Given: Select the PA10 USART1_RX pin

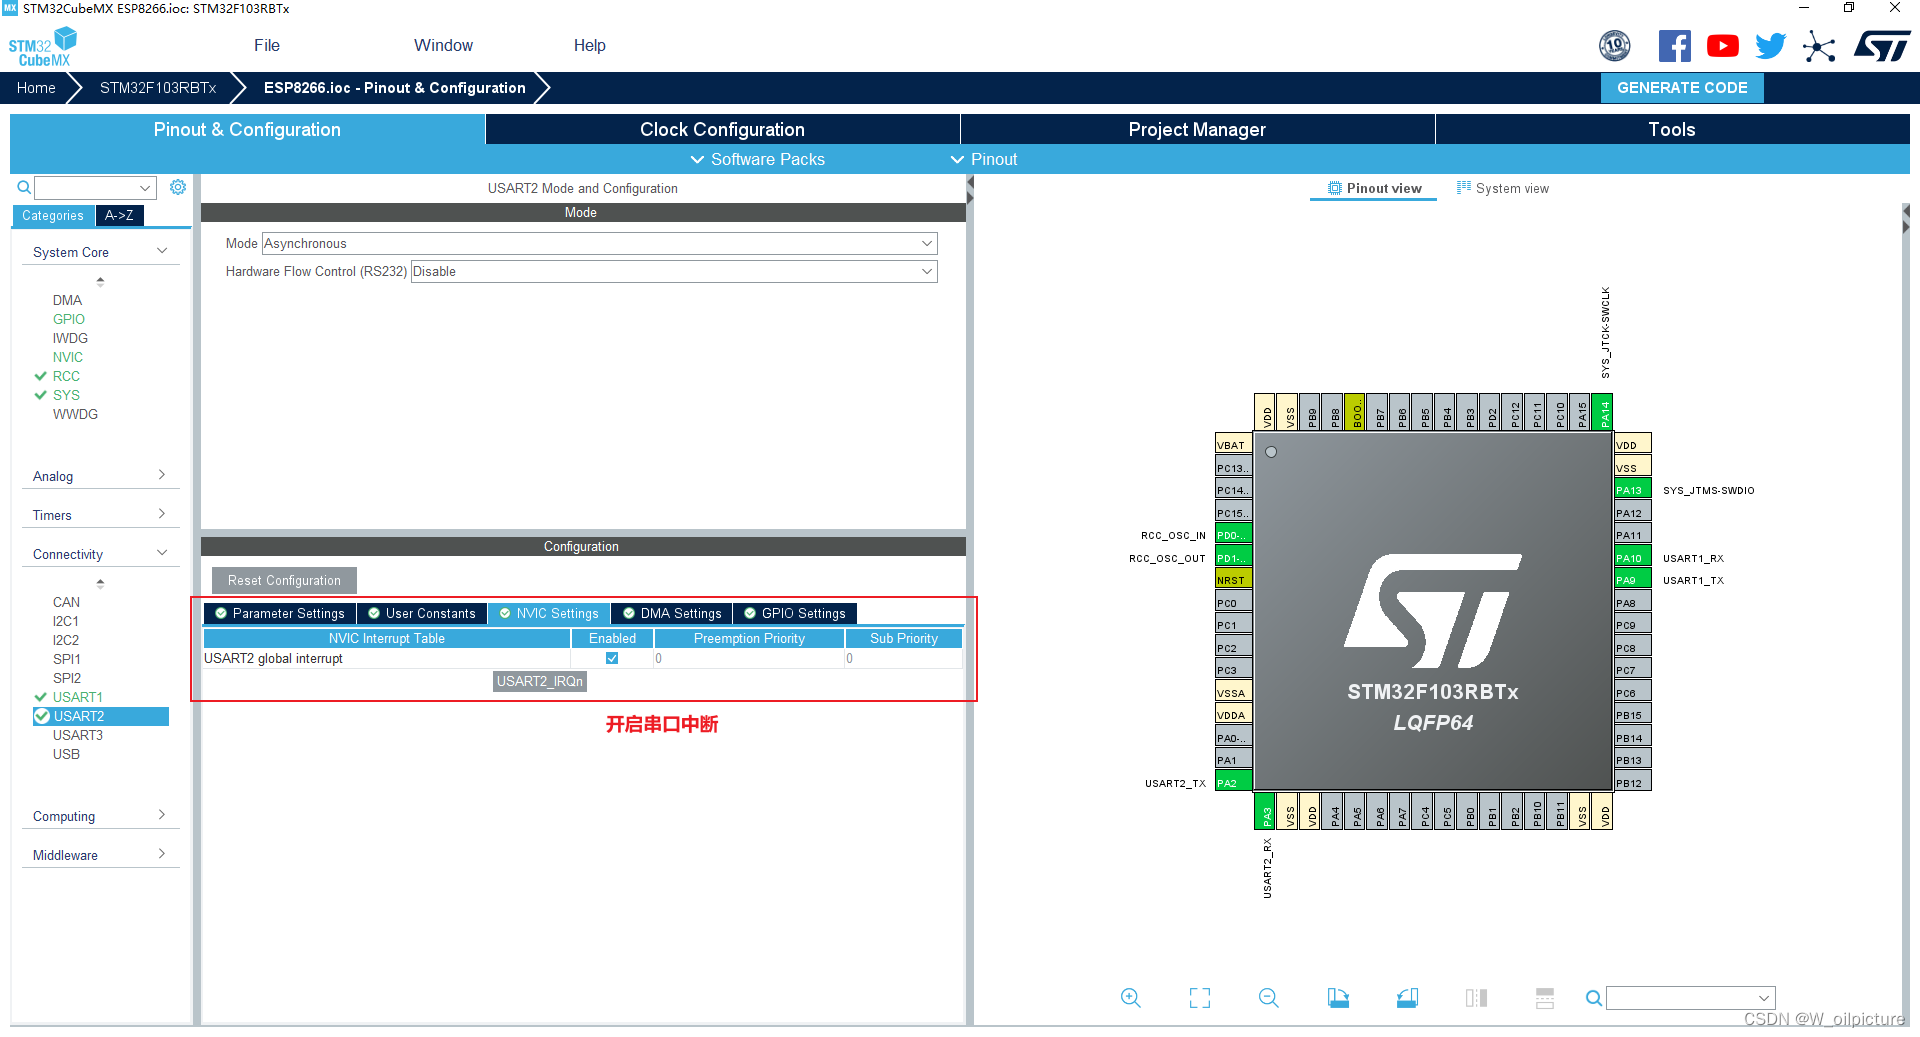Looking at the screenshot, I should (1633, 558).
